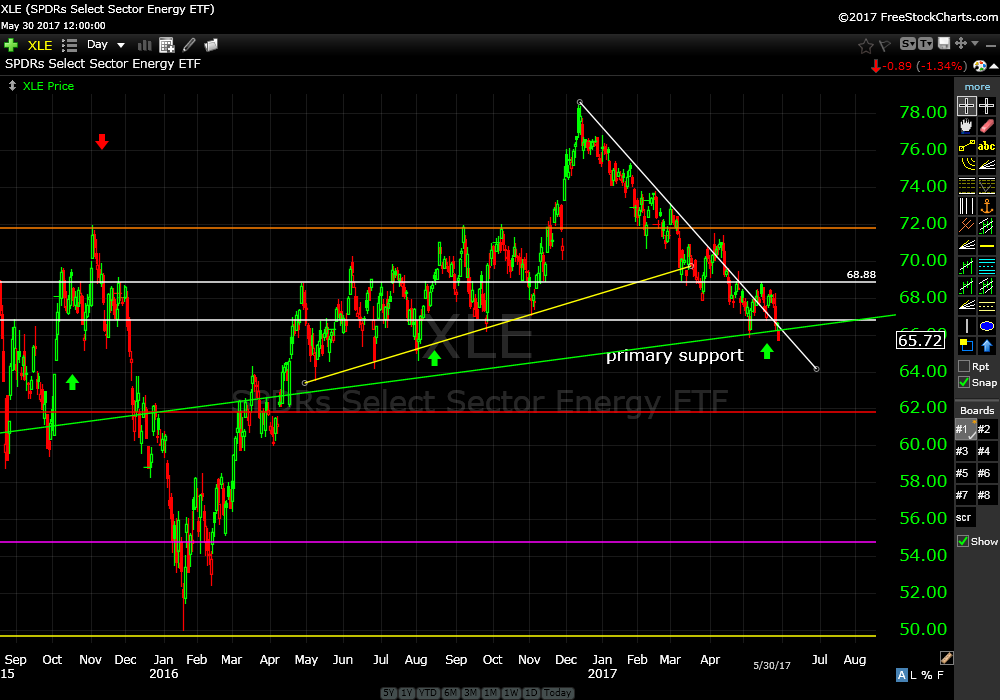
Task: Disable the Snap checkbox
Action: click(964, 382)
